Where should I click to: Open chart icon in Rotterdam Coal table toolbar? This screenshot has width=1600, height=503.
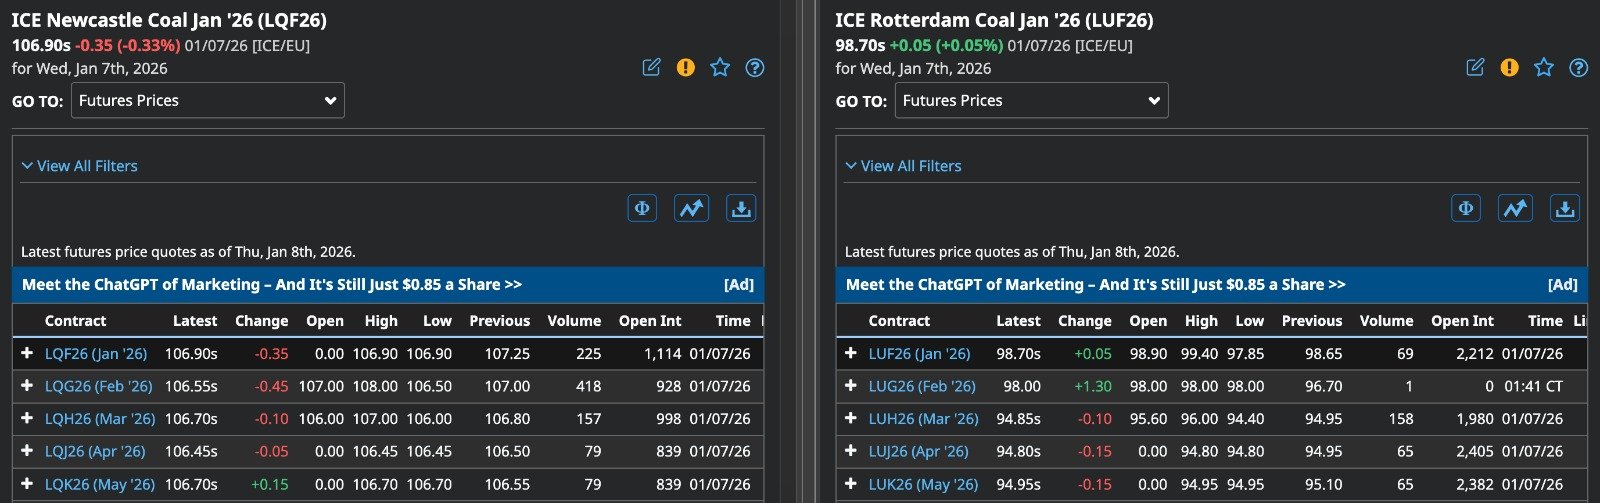(x=1515, y=209)
